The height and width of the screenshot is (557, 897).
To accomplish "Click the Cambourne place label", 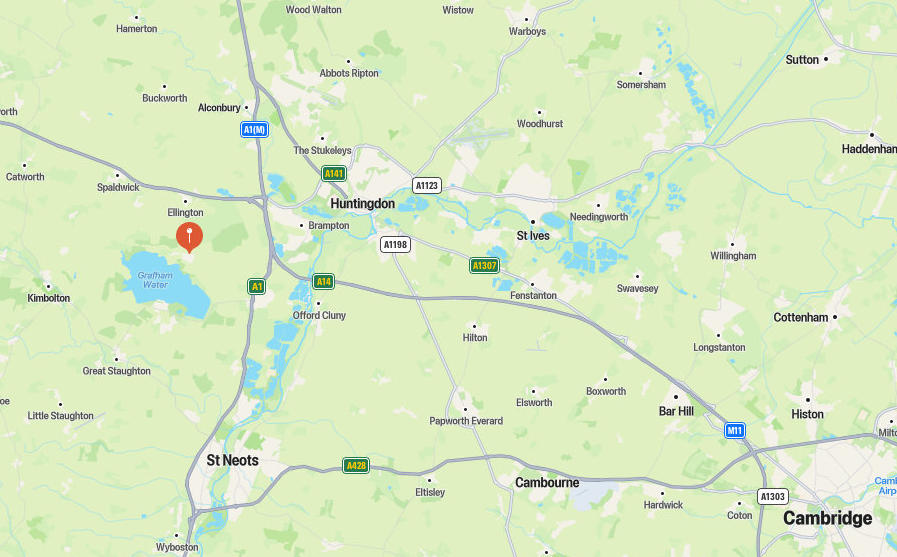I will [547, 483].
